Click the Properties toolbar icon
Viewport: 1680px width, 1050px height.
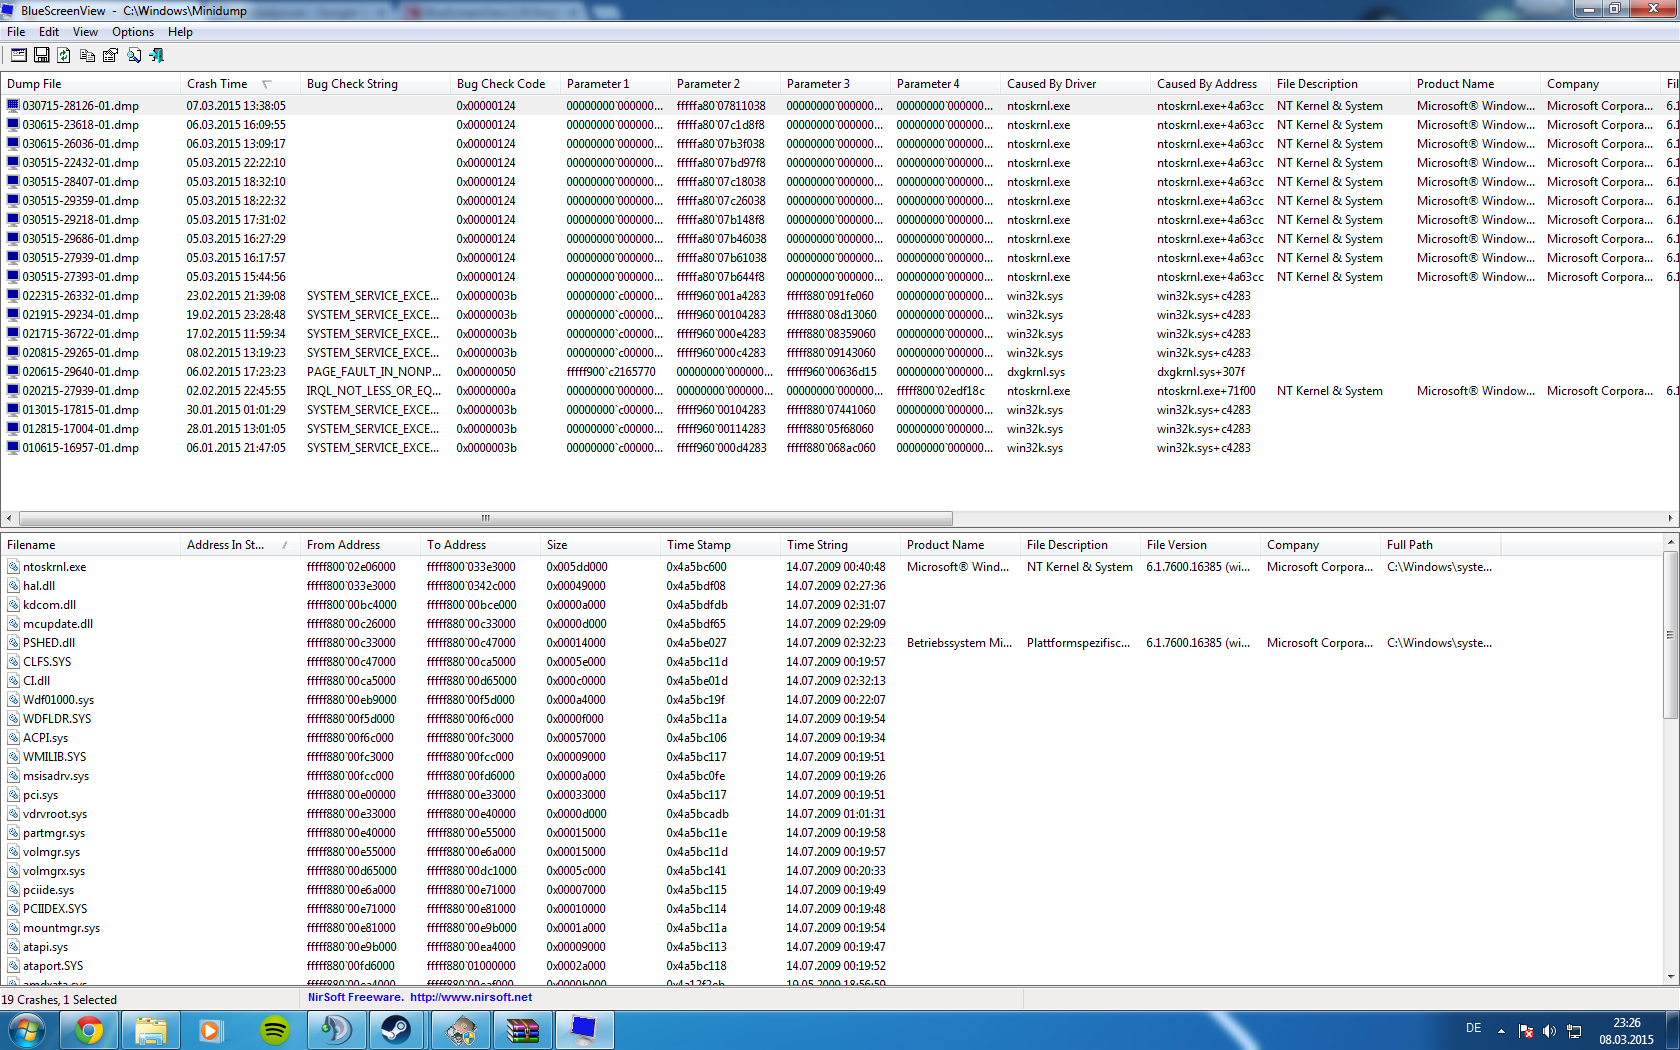tap(110, 55)
